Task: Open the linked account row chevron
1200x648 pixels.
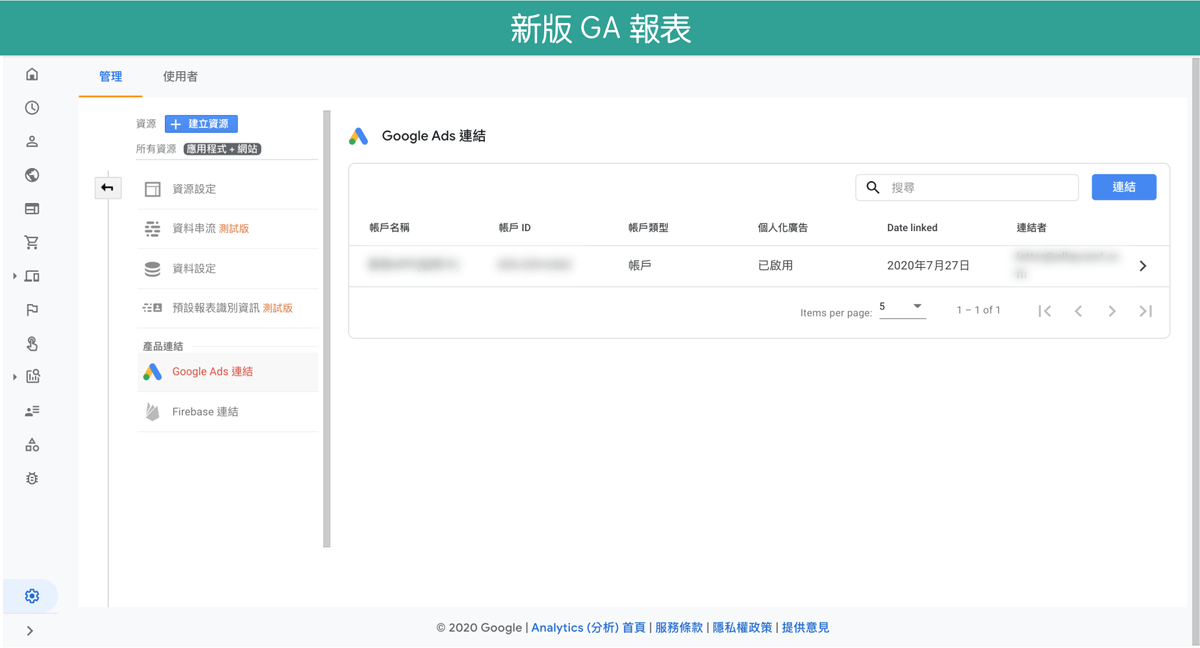Action: [1143, 266]
